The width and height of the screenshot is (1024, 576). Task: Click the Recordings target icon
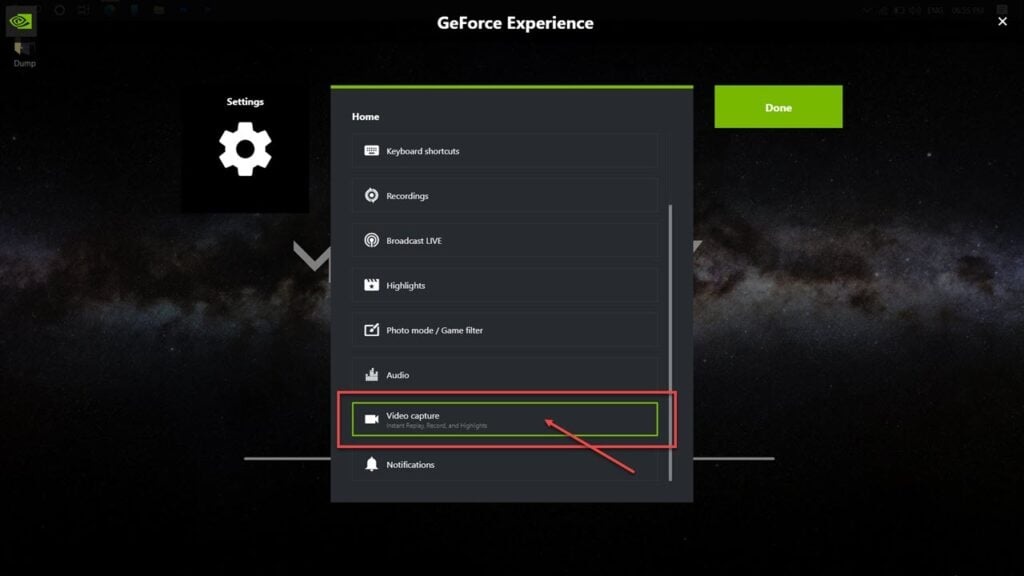[371, 195]
